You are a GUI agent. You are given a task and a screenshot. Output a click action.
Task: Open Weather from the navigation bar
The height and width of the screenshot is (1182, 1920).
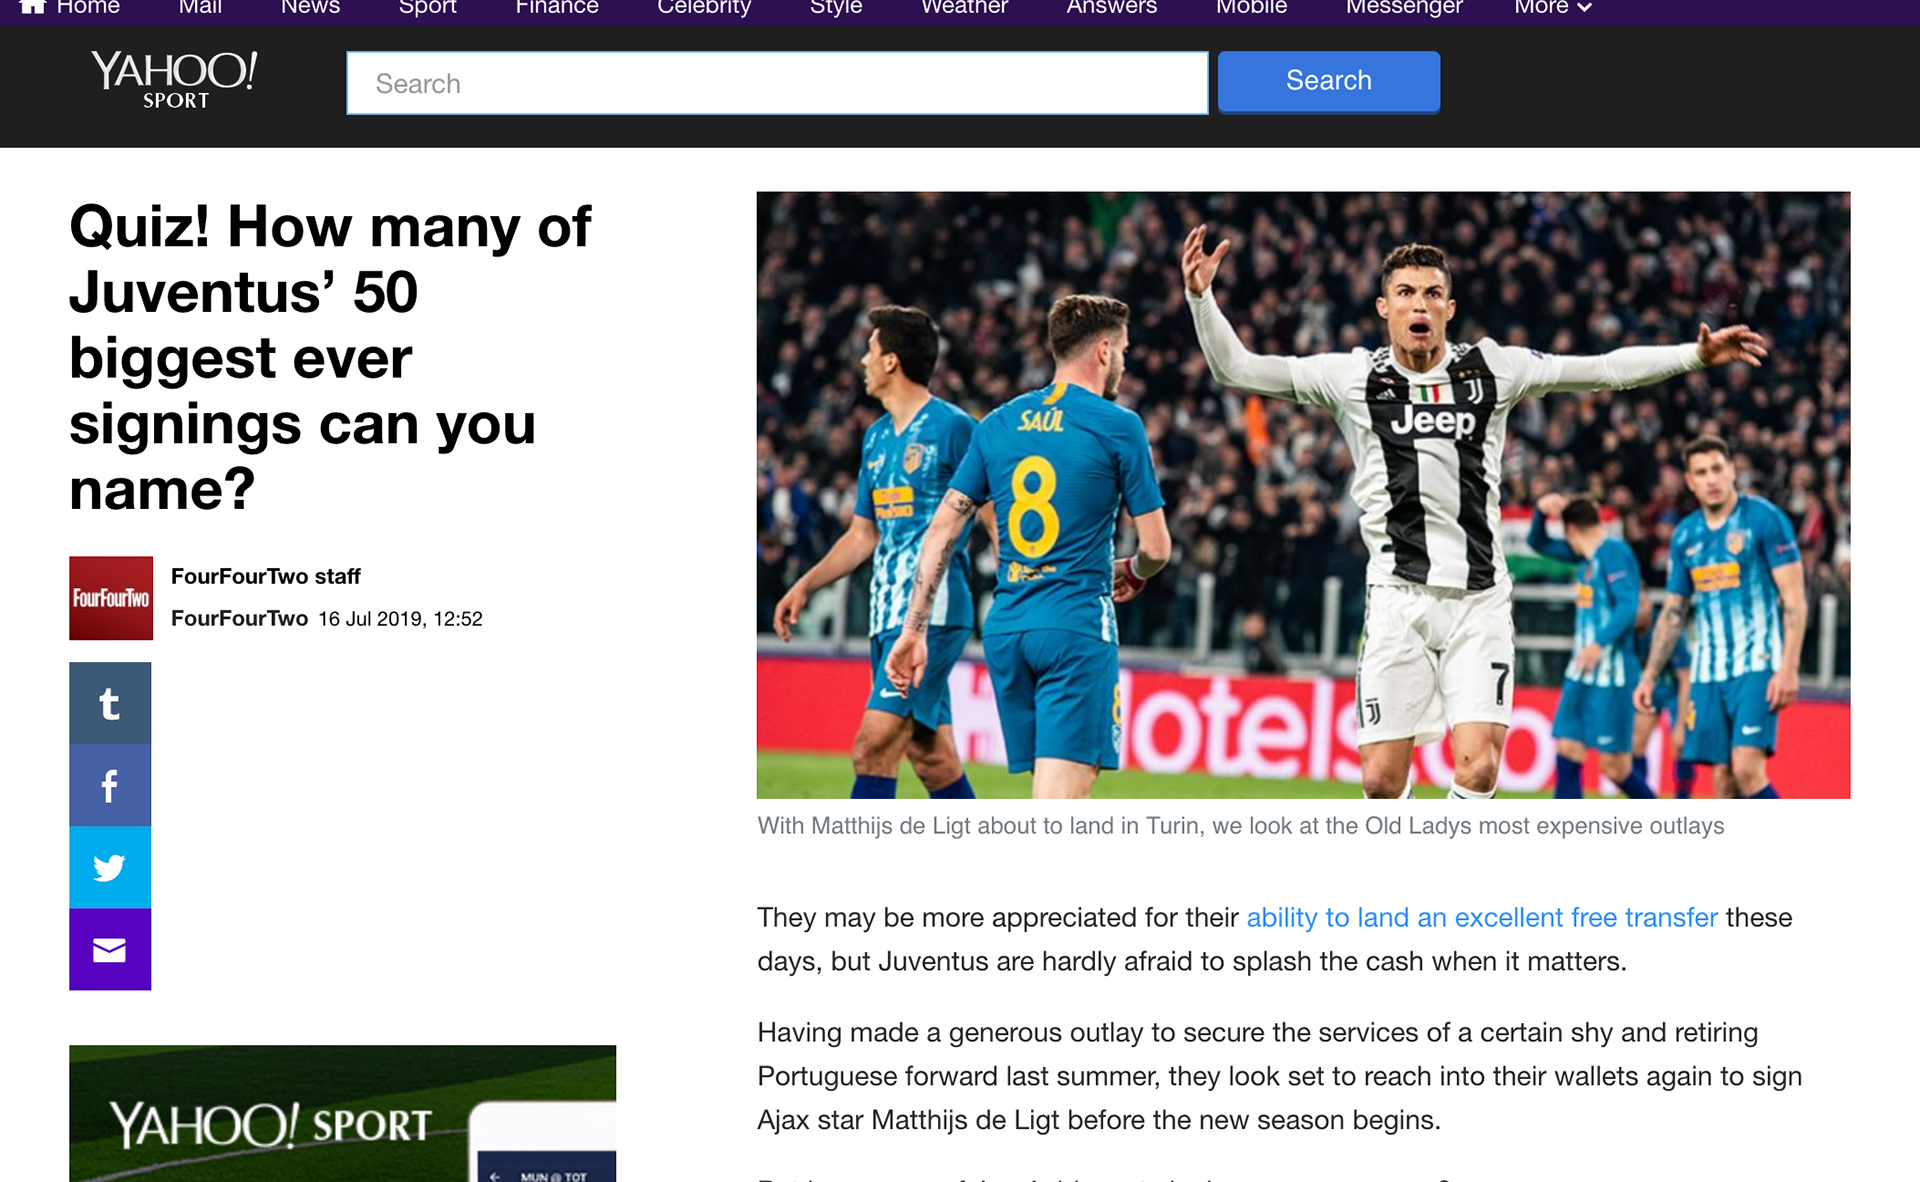coord(964,7)
